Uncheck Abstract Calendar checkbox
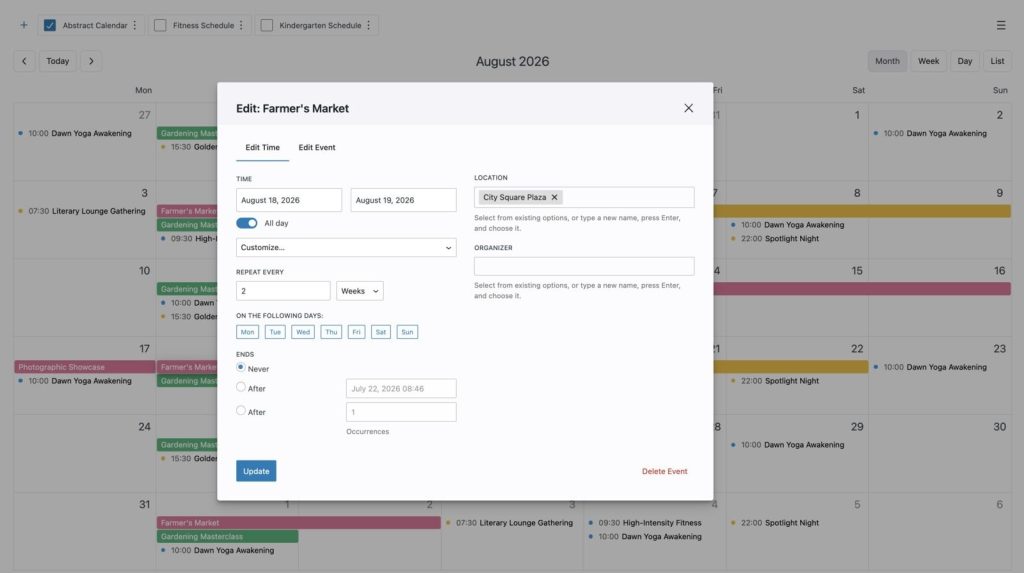Image resolution: width=1024 pixels, height=573 pixels. (x=50, y=25)
